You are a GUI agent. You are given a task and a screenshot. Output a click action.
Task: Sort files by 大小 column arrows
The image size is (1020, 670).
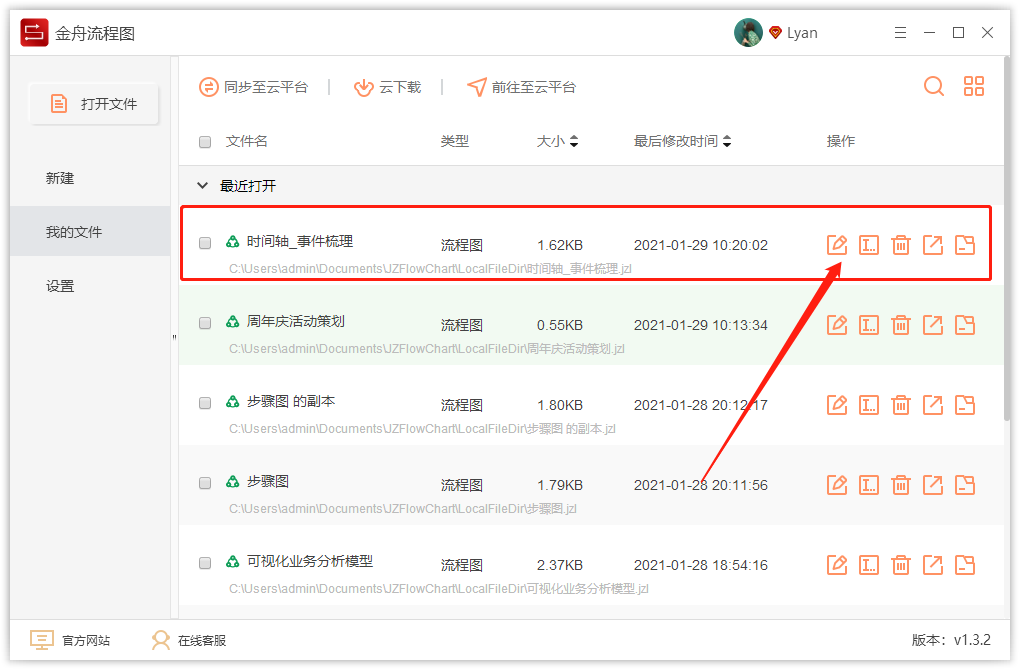coord(574,141)
